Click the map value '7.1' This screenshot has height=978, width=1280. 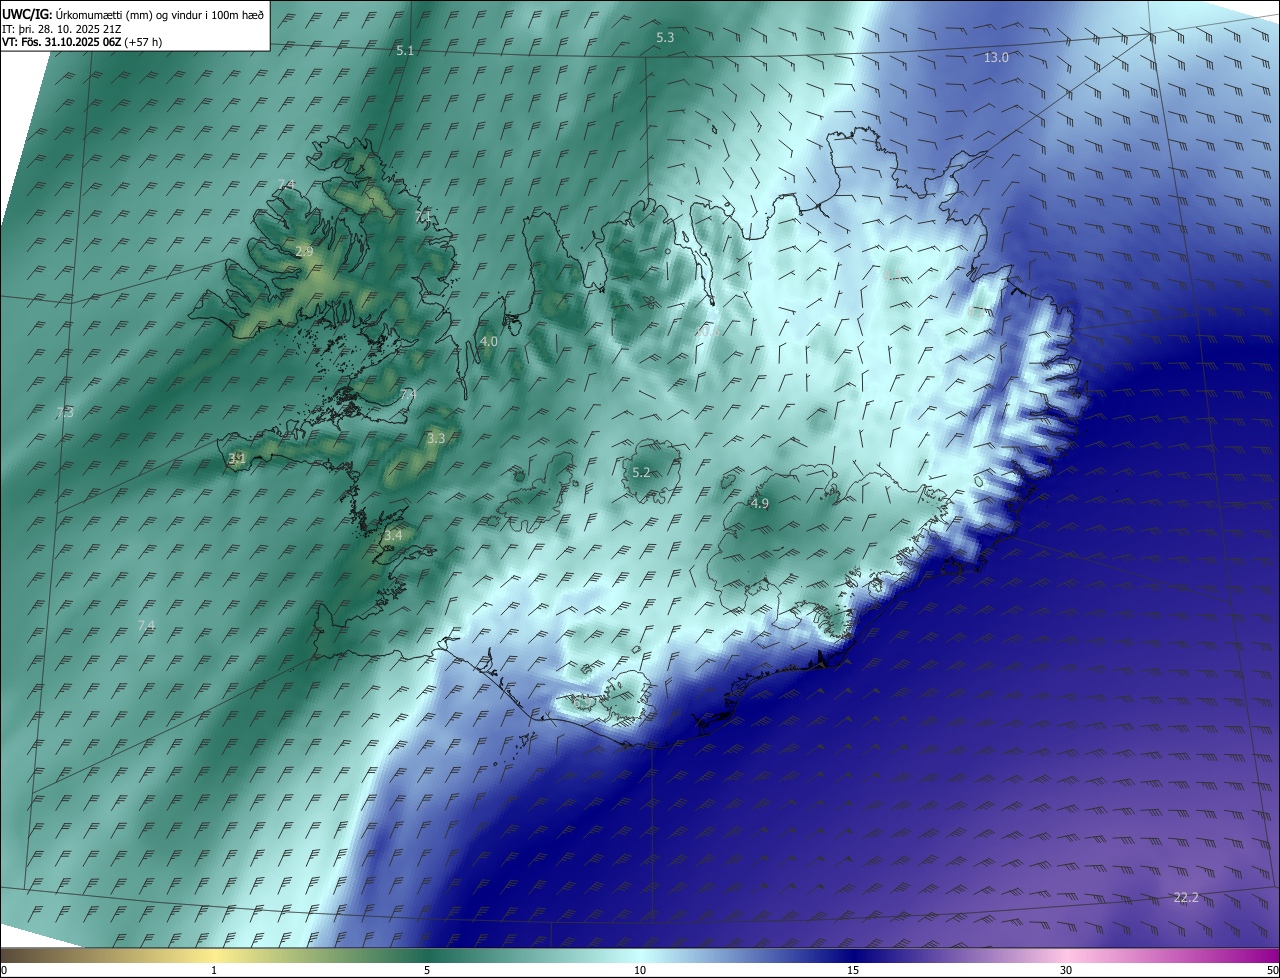point(423,216)
